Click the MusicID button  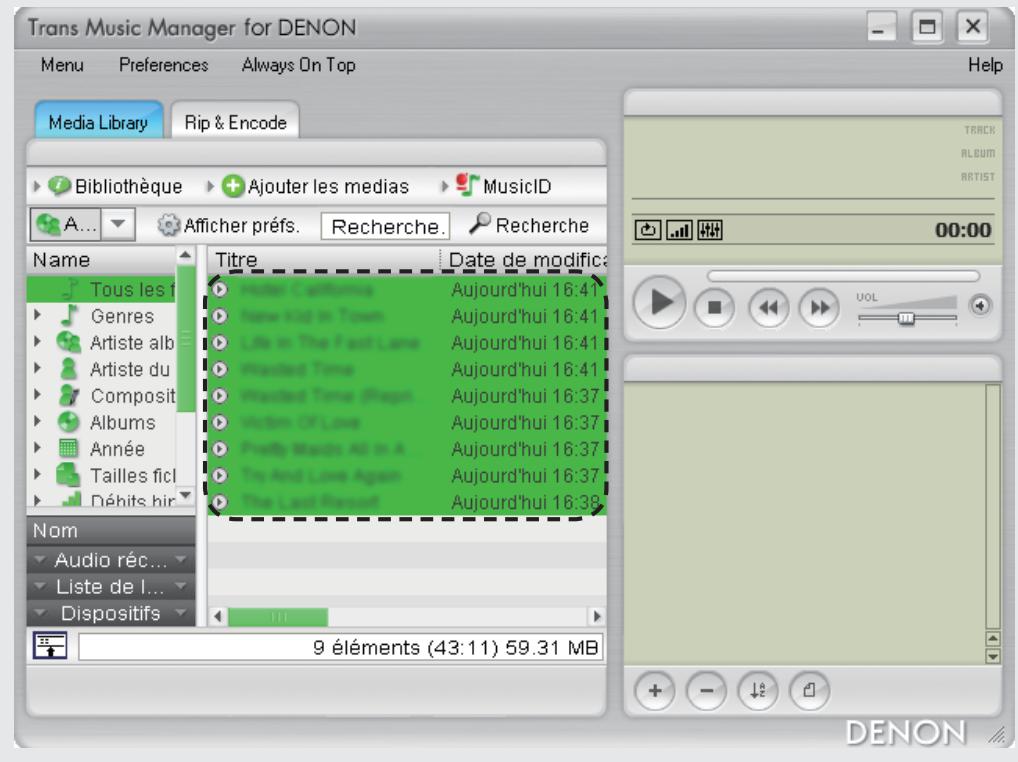(x=503, y=186)
